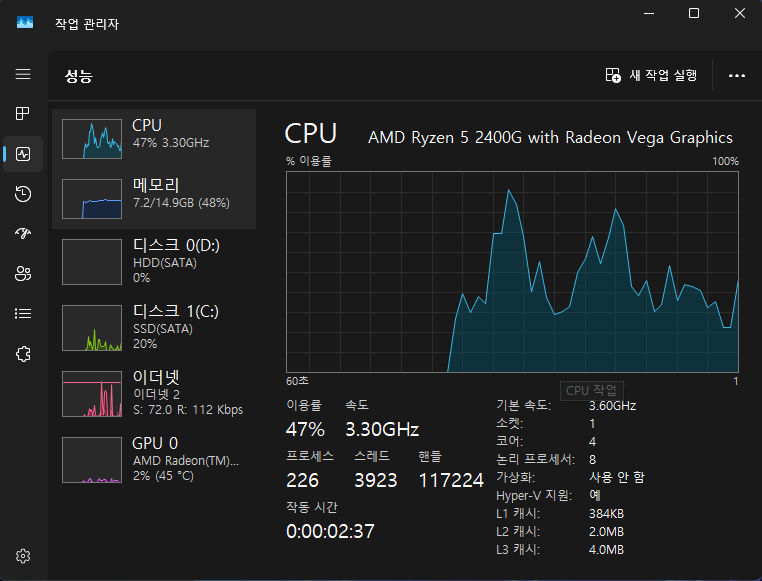
Task: Select the 메모리 performance entry
Action: tap(154, 199)
